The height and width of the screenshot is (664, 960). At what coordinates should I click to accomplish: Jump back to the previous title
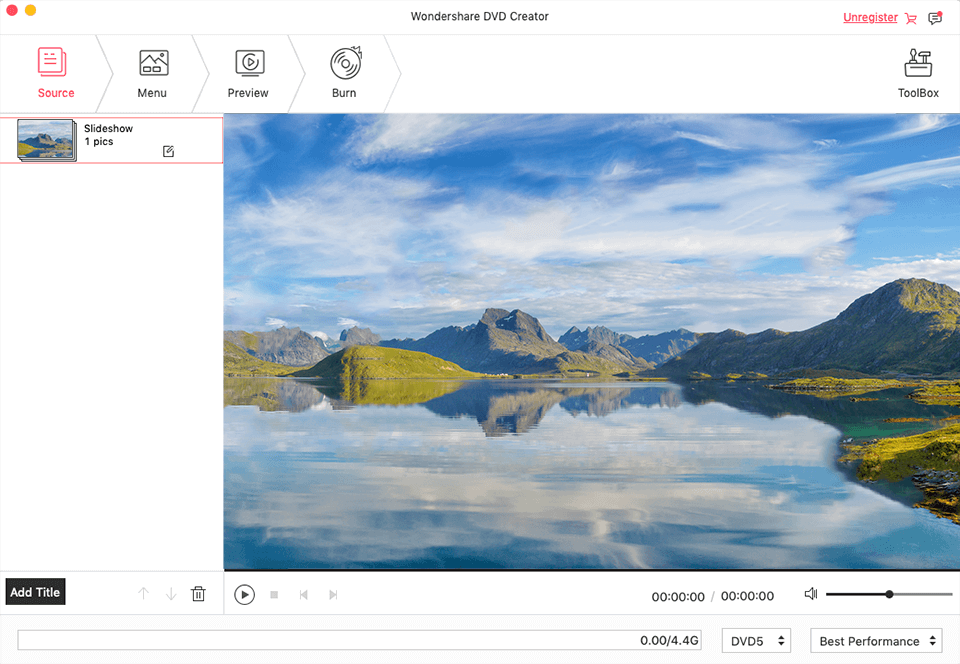pyautogui.click(x=303, y=594)
